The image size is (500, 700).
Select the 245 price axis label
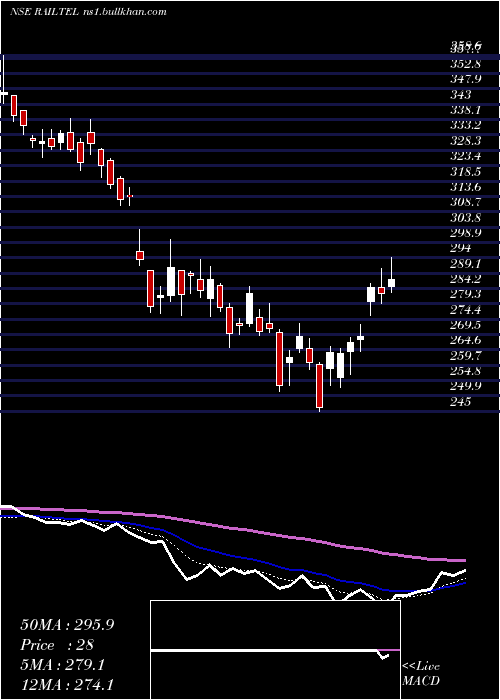pyautogui.click(x=461, y=402)
